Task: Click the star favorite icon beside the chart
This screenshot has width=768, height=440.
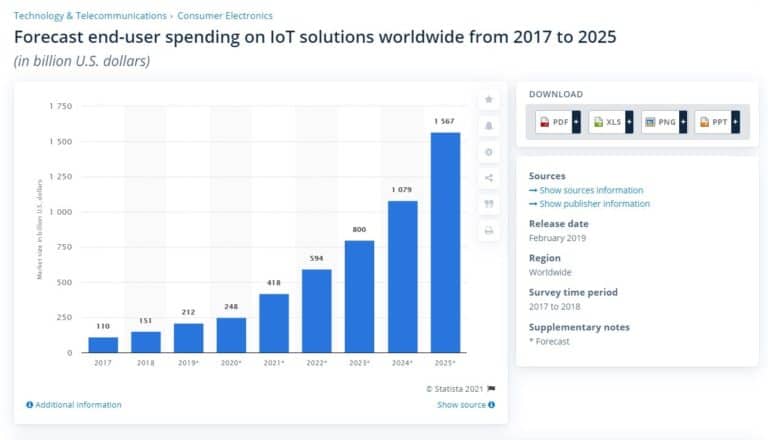Action: coord(488,99)
